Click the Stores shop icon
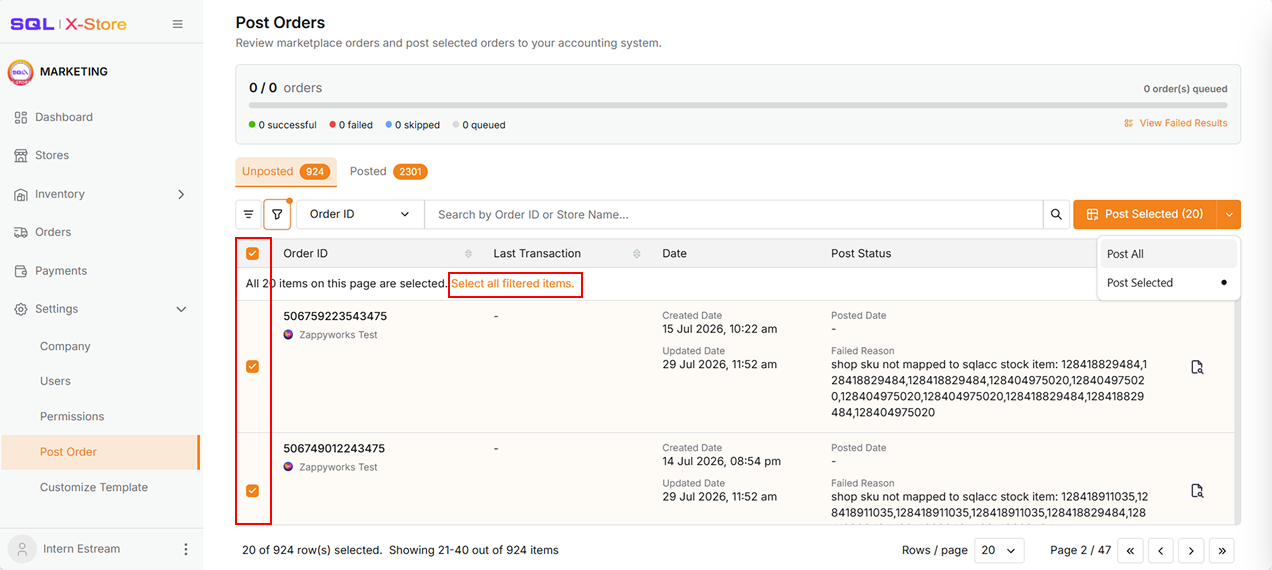Image resolution: width=1272 pixels, height=570 pixels. [x=21, y=155]
